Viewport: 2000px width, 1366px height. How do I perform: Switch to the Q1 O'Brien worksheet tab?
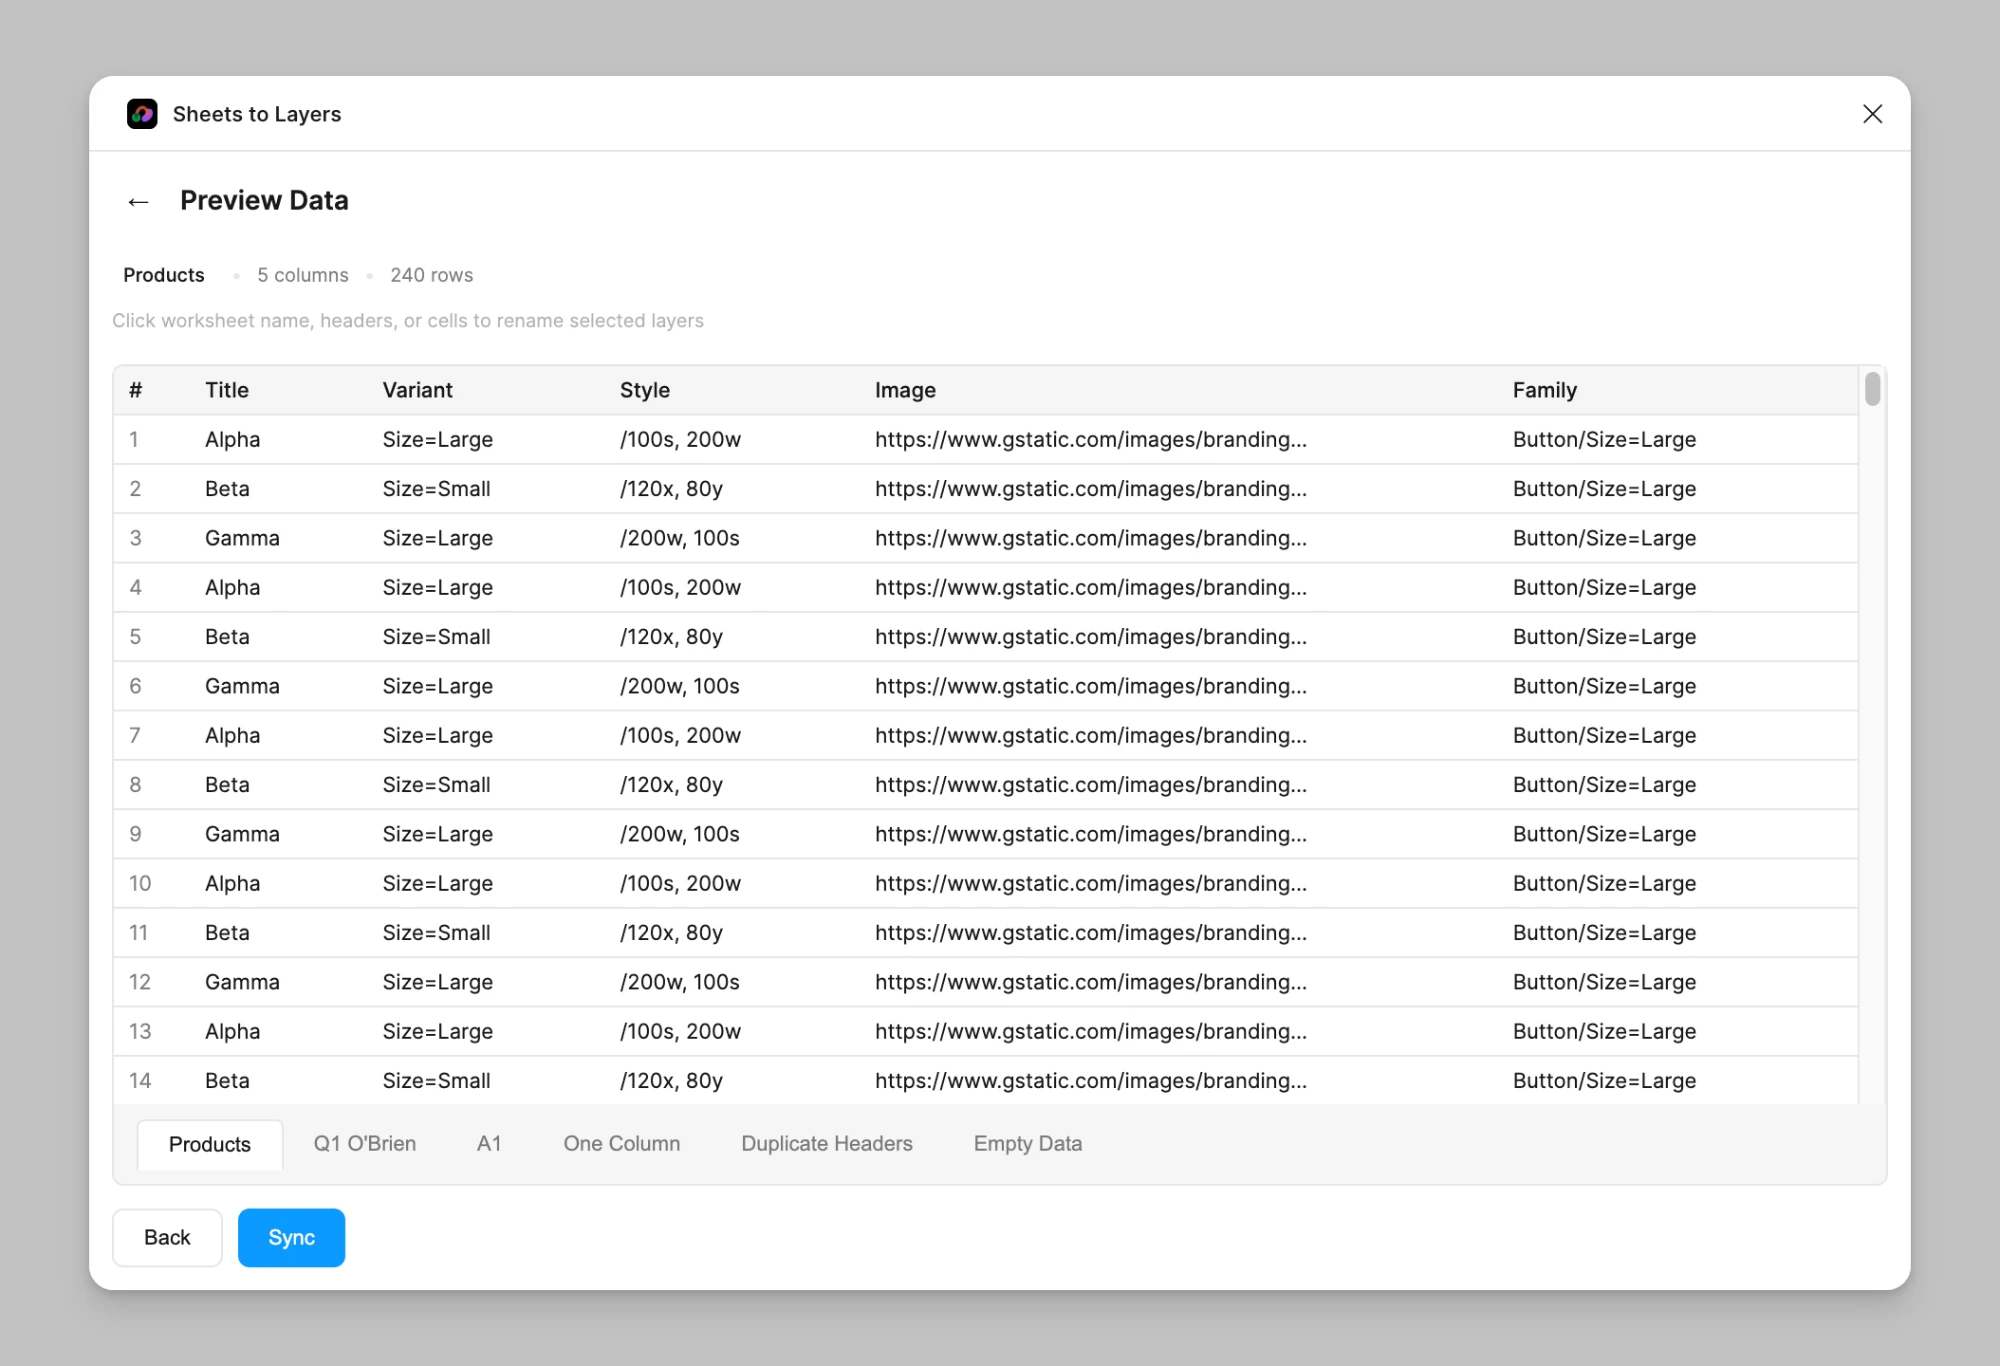coord(365,1143)
